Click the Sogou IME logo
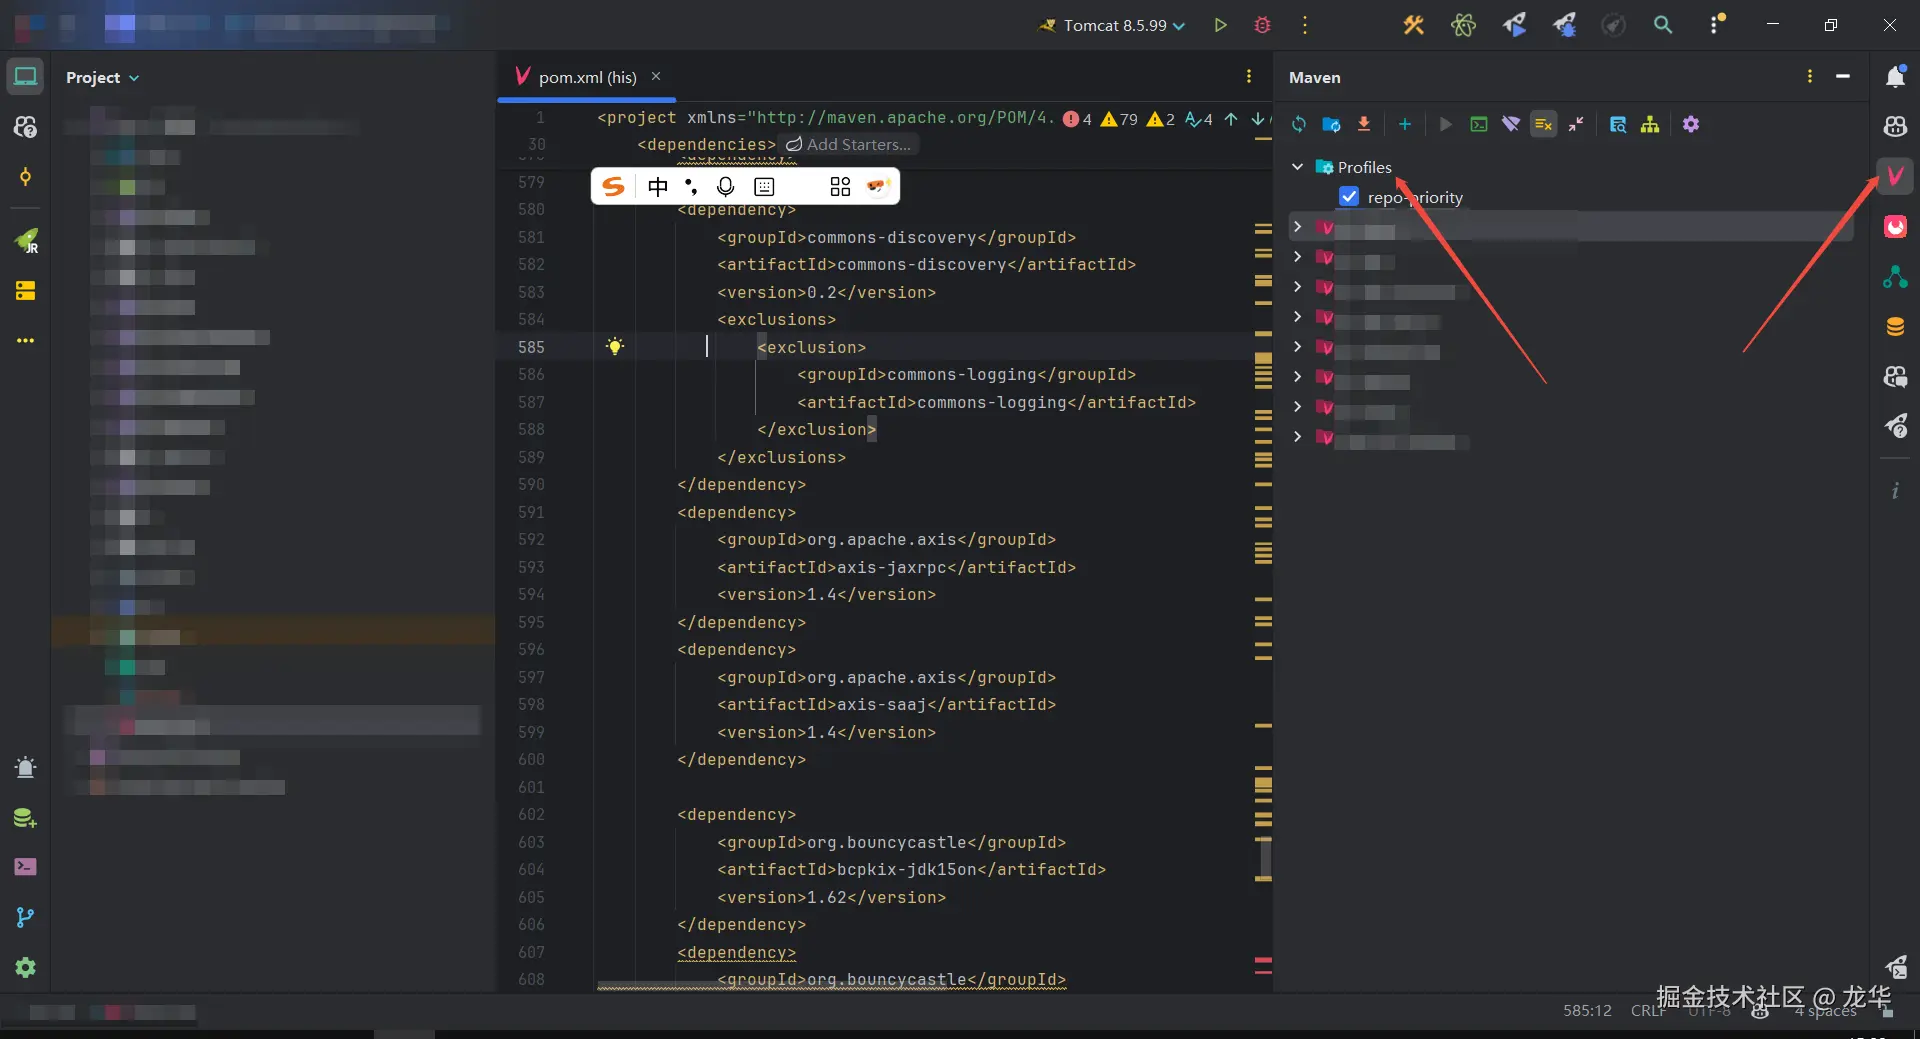Viewport: 1920px width, 1039px height. pyautogui.click(x=614, y=186)
